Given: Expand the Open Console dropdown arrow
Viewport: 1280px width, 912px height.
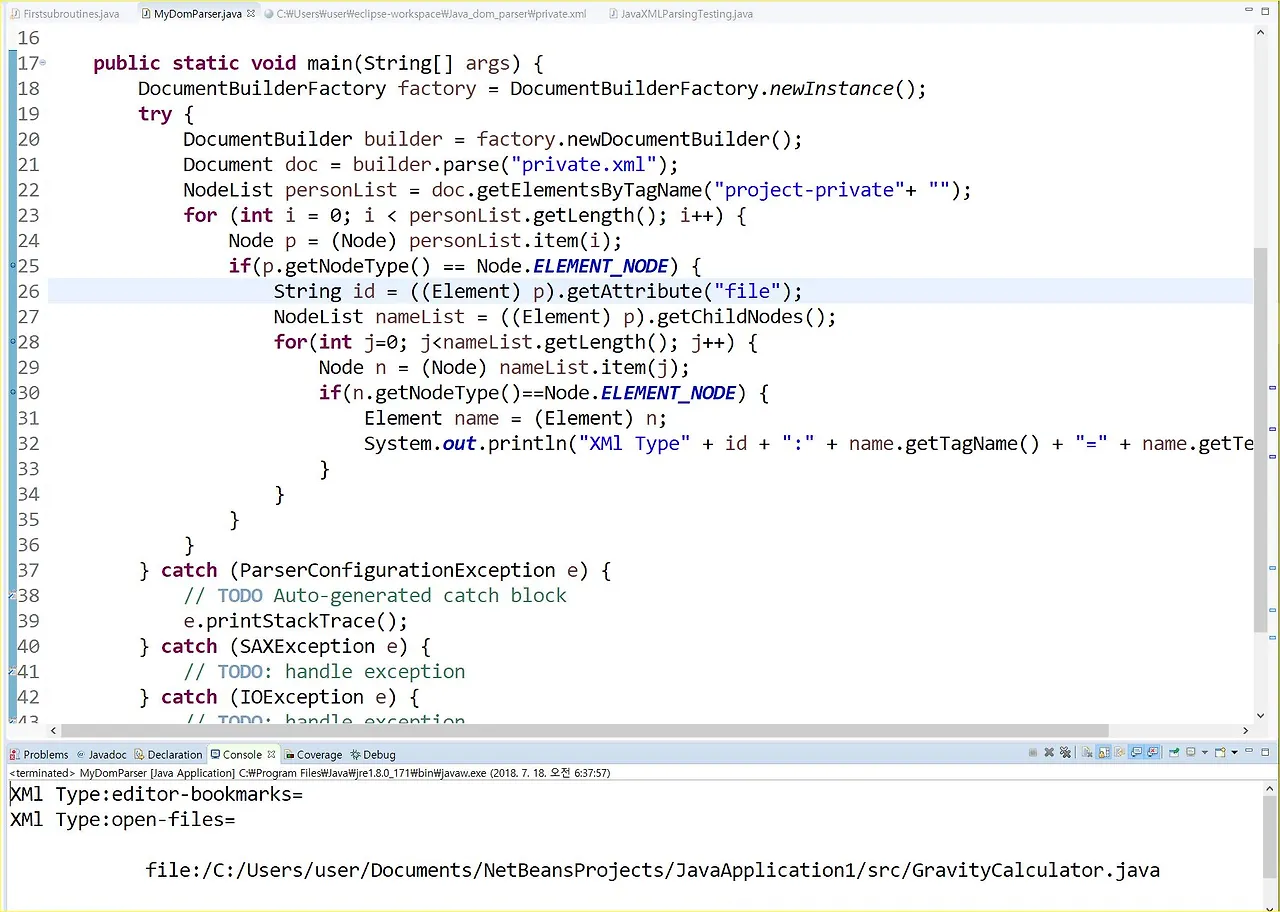Looking at the screenshot, I should pos(1235,752).
